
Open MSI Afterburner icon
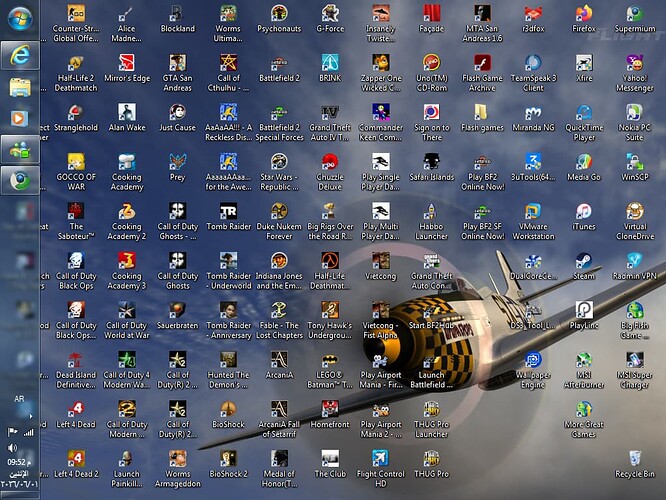click(x=584, y=370)
